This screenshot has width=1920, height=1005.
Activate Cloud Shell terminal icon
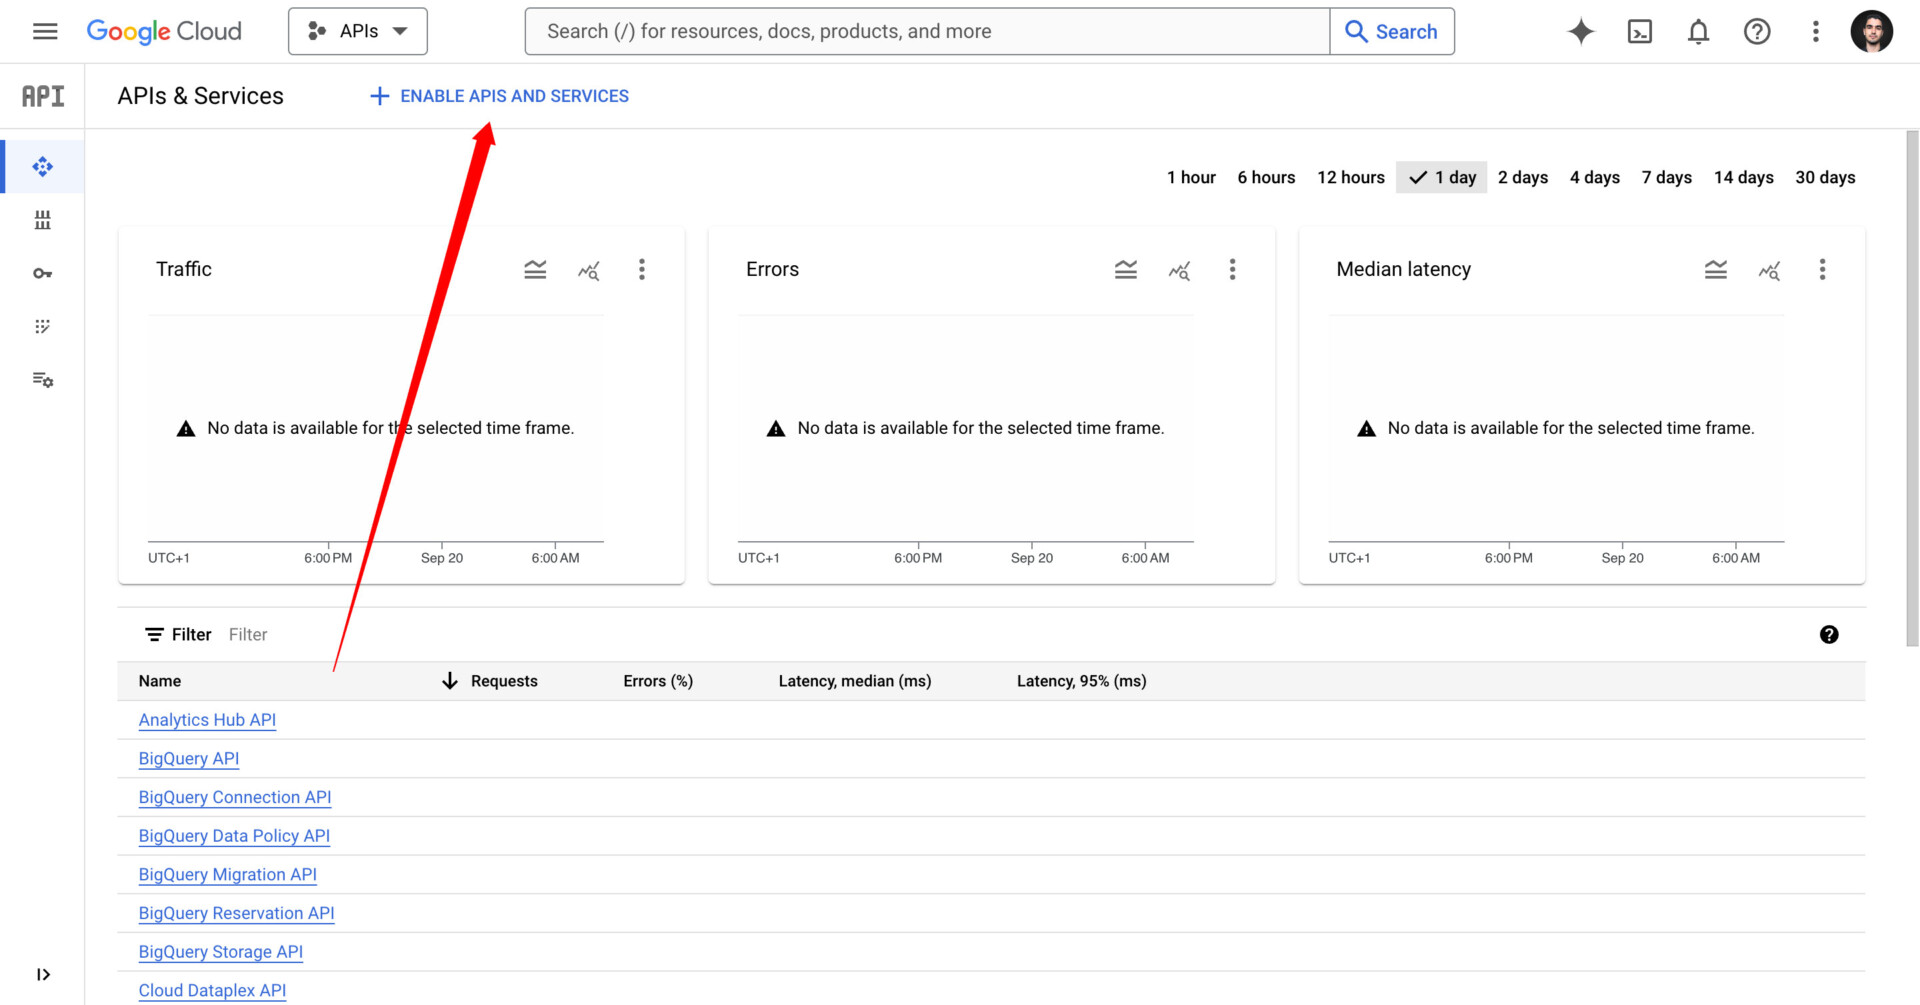[1639, 32]
